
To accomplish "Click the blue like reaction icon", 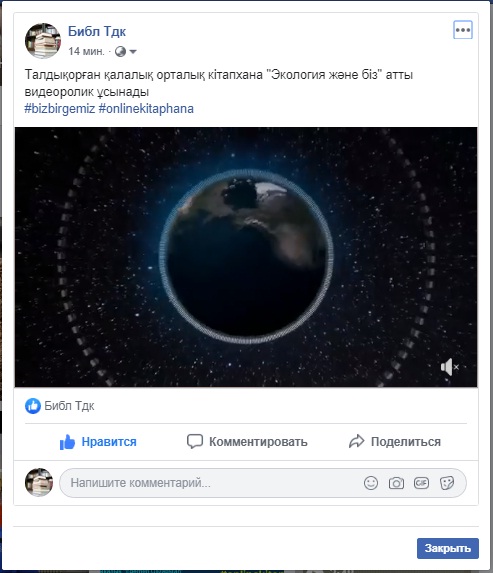I will click(x=33, y=406).
